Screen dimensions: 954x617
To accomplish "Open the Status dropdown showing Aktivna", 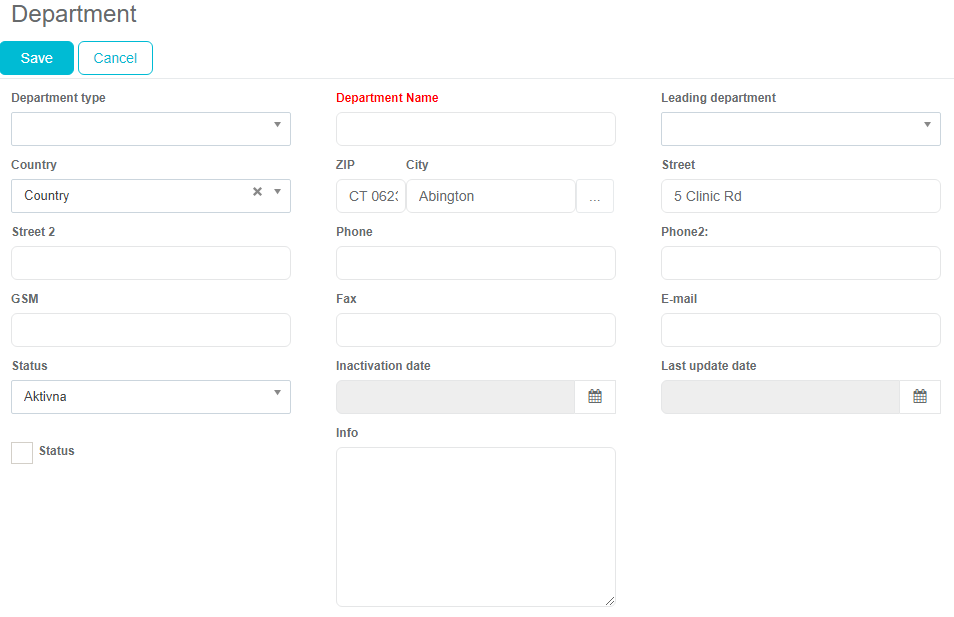I will coord(151,397).
